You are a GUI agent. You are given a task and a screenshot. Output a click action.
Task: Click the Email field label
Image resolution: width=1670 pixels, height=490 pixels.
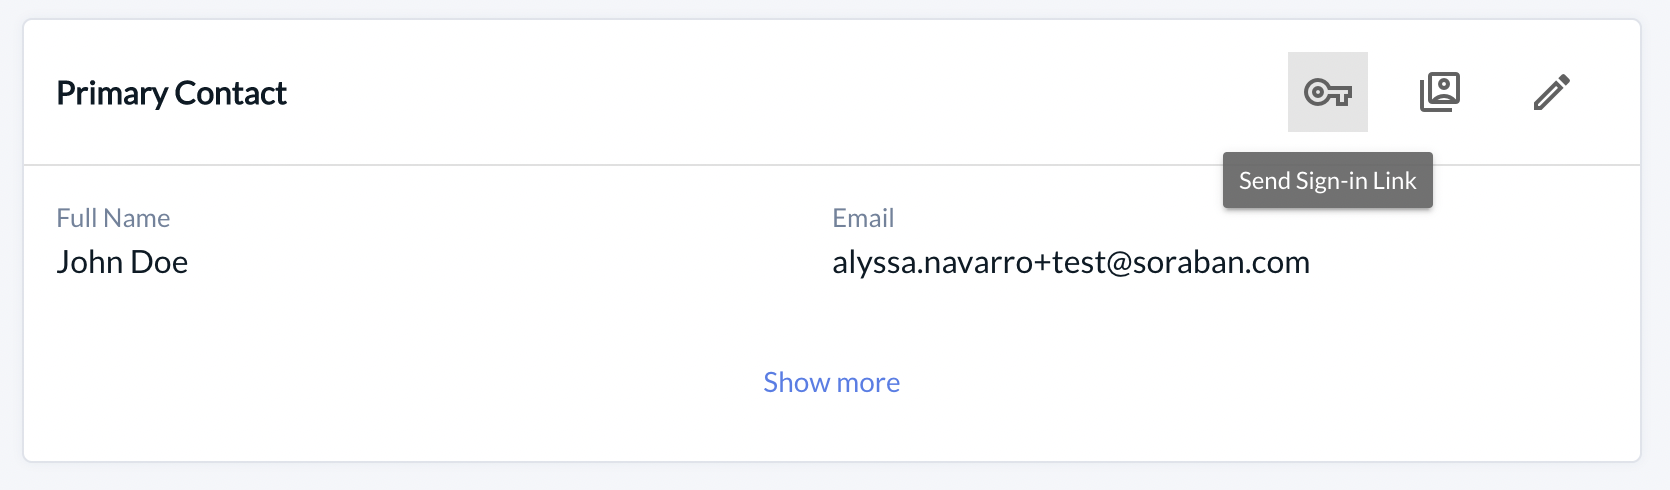863,218
